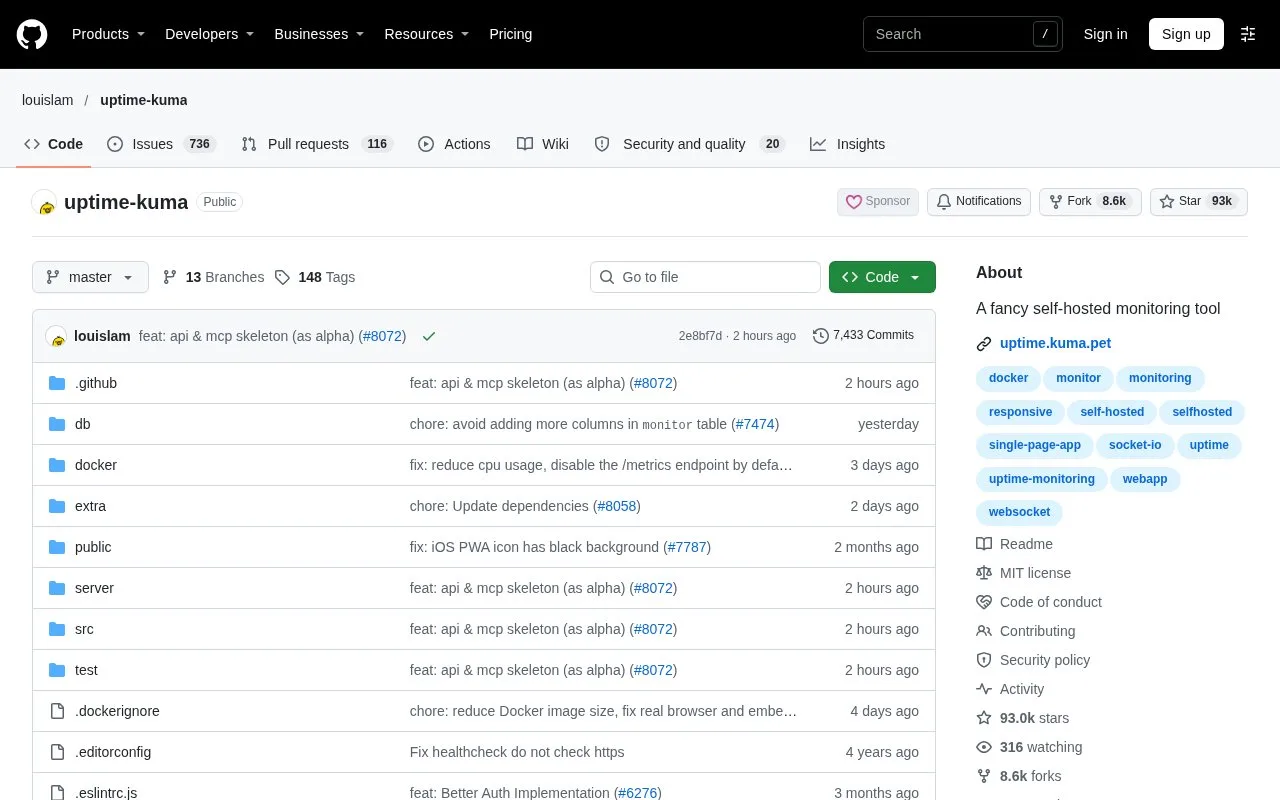Open the Code tab

click(x=54, y=144)
